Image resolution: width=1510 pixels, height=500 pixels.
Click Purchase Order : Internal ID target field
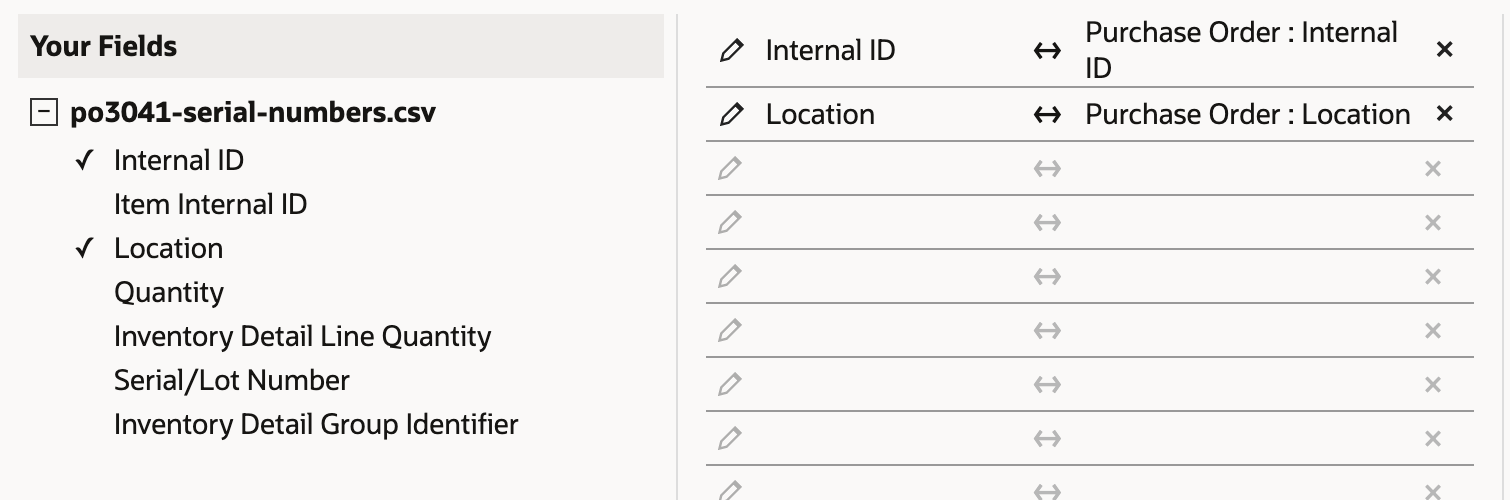(1241, 50)
